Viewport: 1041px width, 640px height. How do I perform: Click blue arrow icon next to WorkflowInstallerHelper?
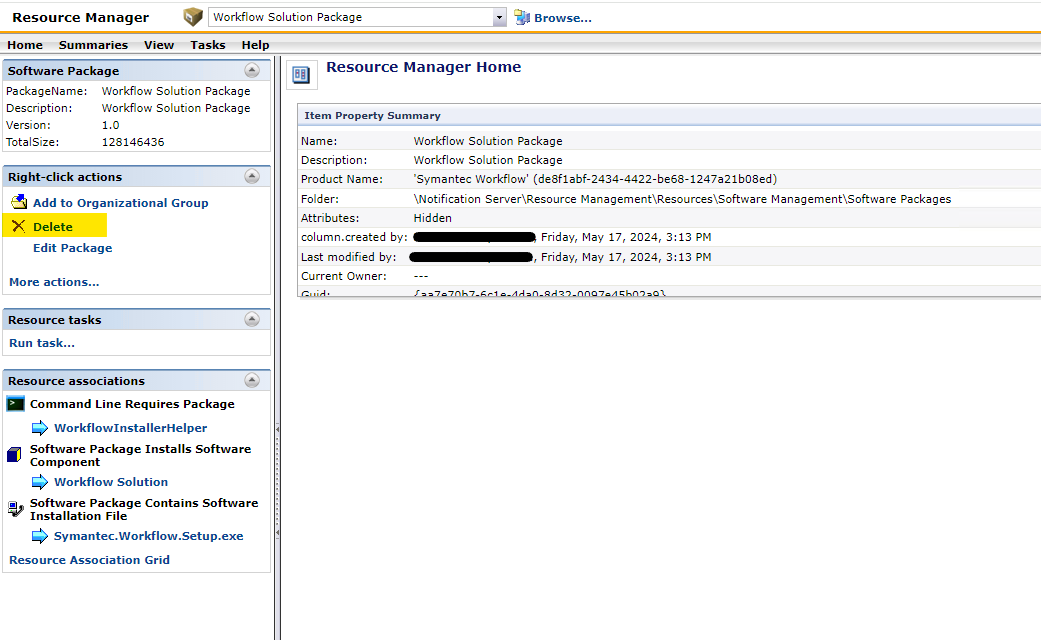(x=39, y=428)
